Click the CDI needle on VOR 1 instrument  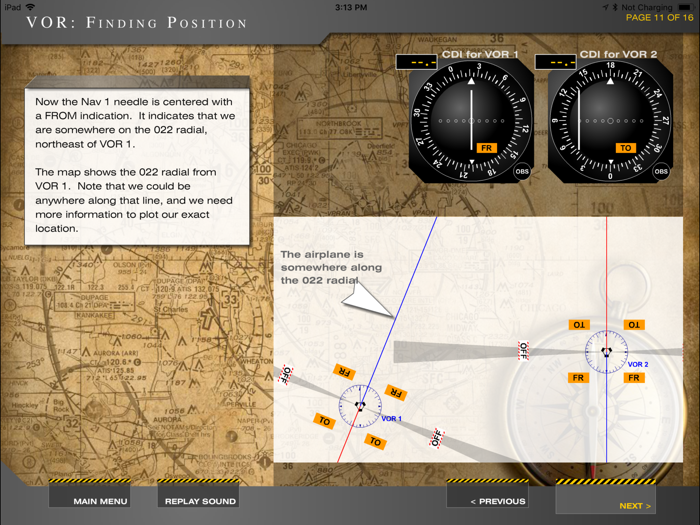471,120
